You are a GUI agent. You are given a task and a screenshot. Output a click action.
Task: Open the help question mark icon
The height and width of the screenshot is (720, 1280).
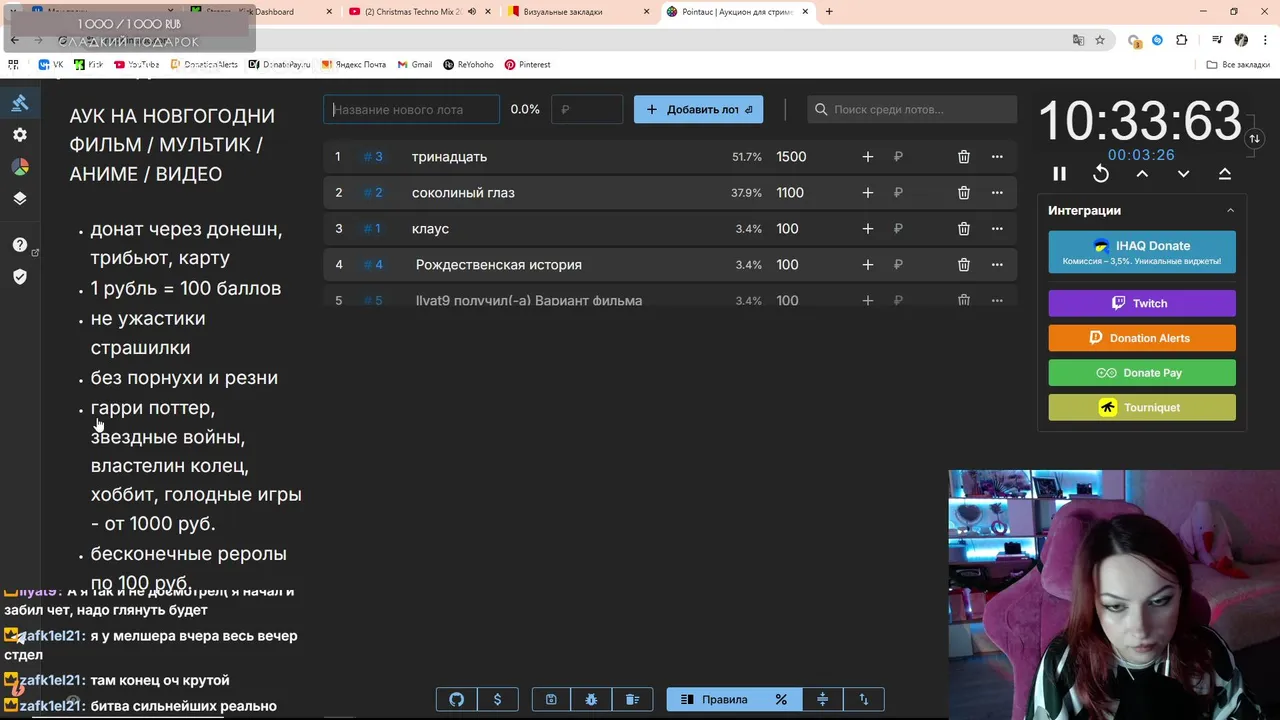tap(20, 245)
